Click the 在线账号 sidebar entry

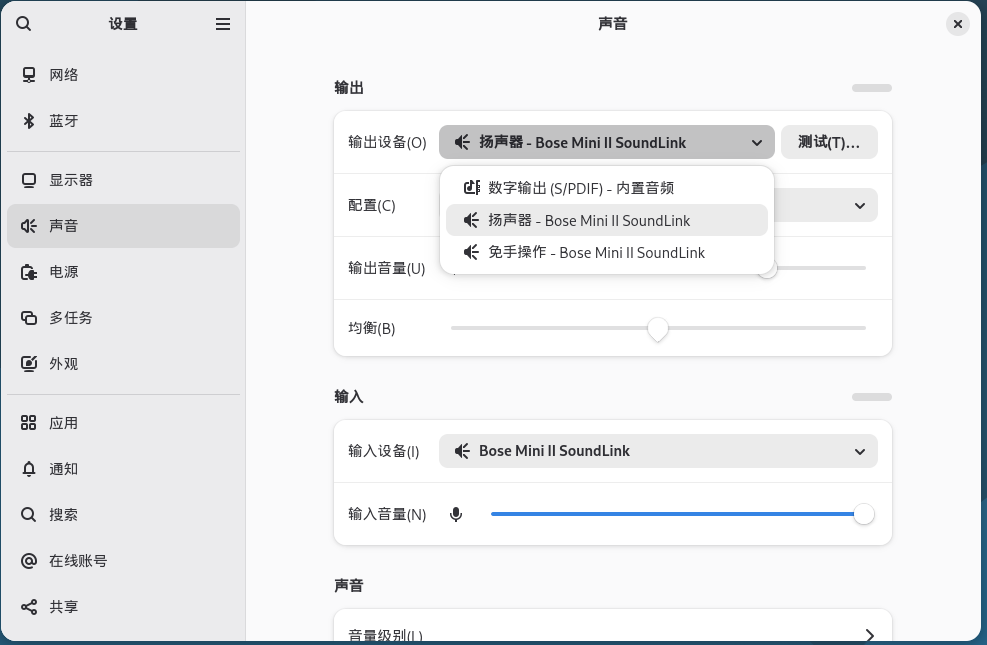click(x=123, y=561)
